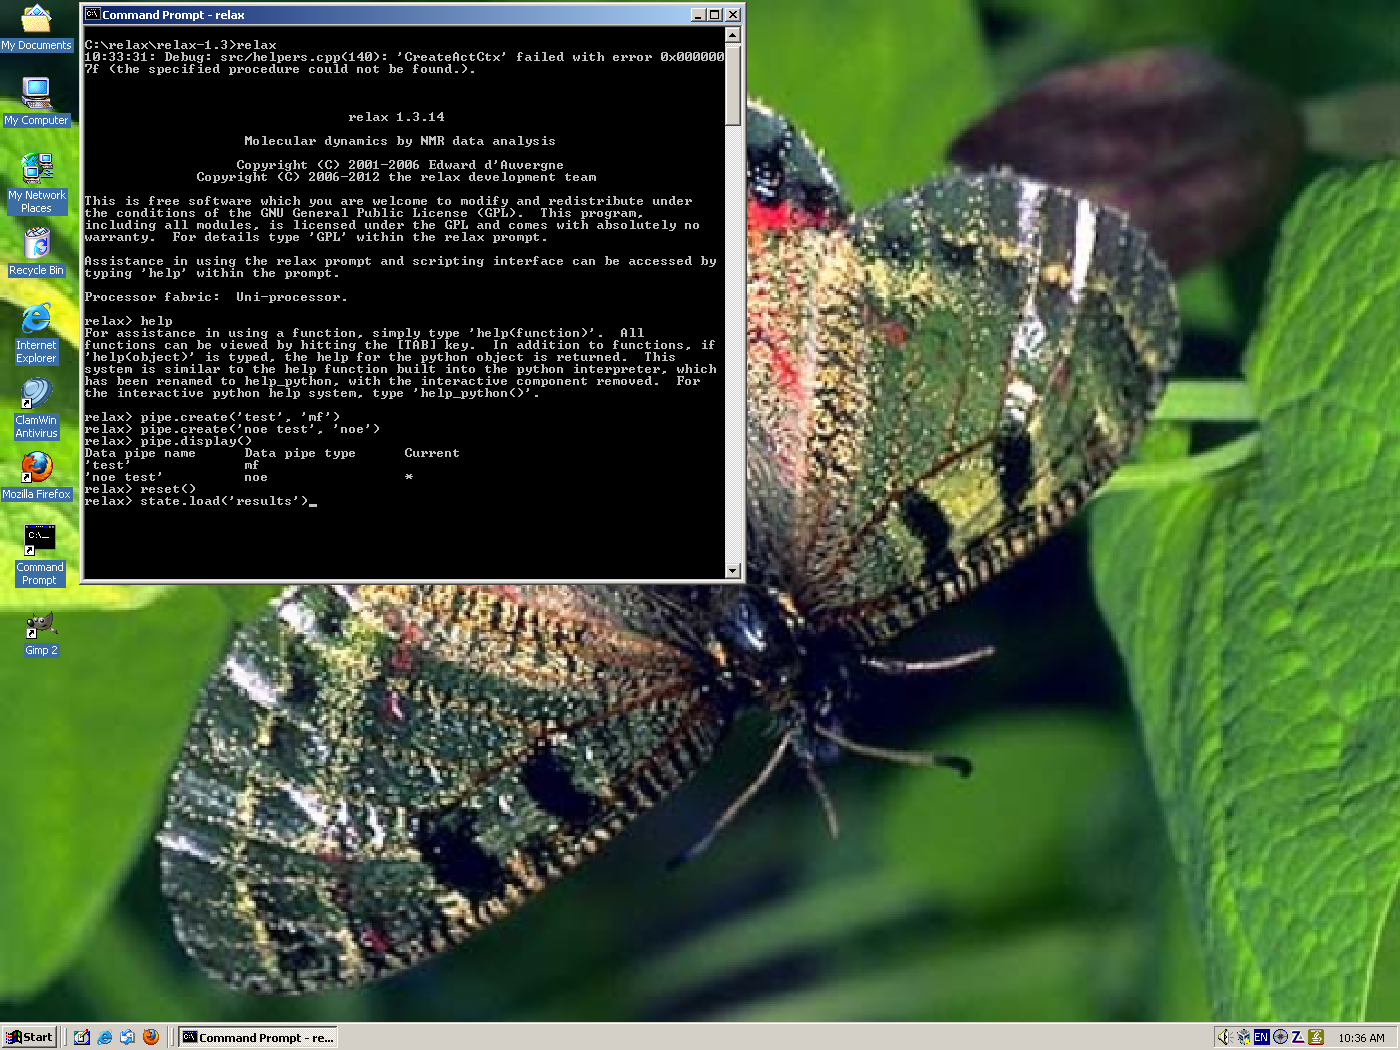
Task: Click the Firefox icon in Quick Launch
Action: (151, 1037)
